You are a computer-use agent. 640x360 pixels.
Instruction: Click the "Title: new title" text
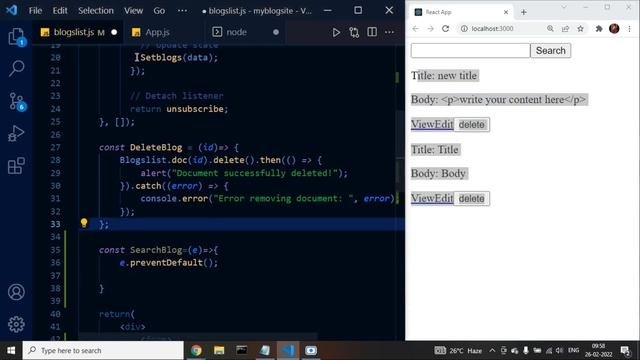coord(444,76)
